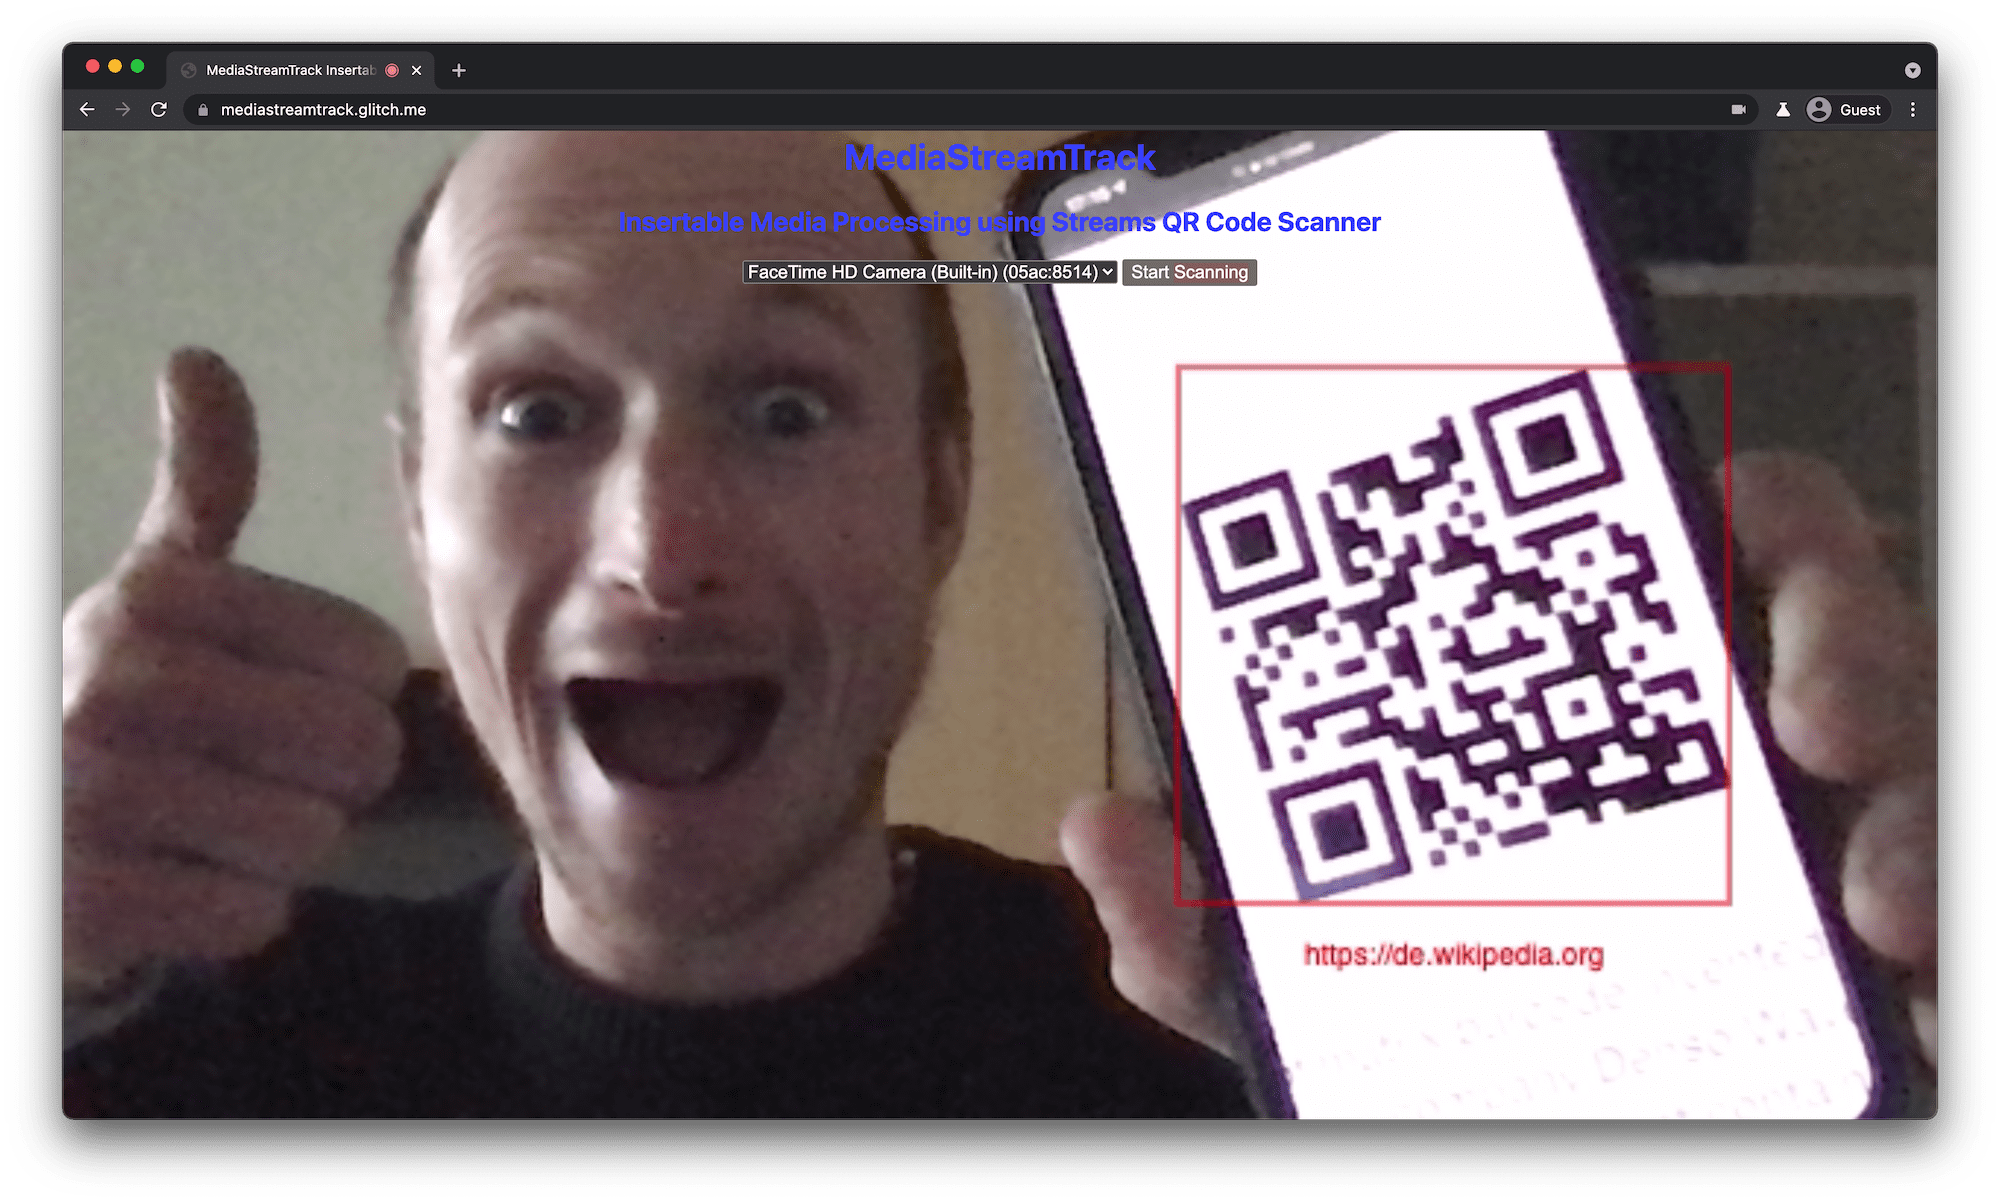Click the site security lock icon
2000x1202 pixels.
(x=201, y=110)
